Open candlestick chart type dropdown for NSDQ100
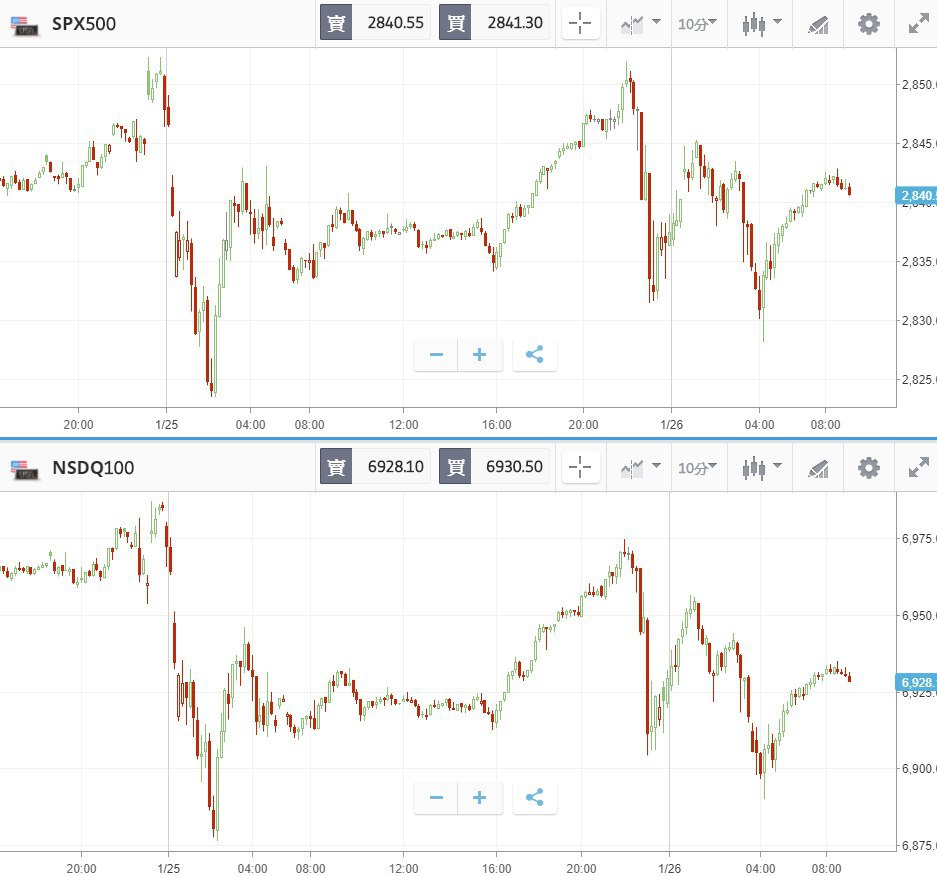Viewport: 937px width, 876px height. [762, 467]
